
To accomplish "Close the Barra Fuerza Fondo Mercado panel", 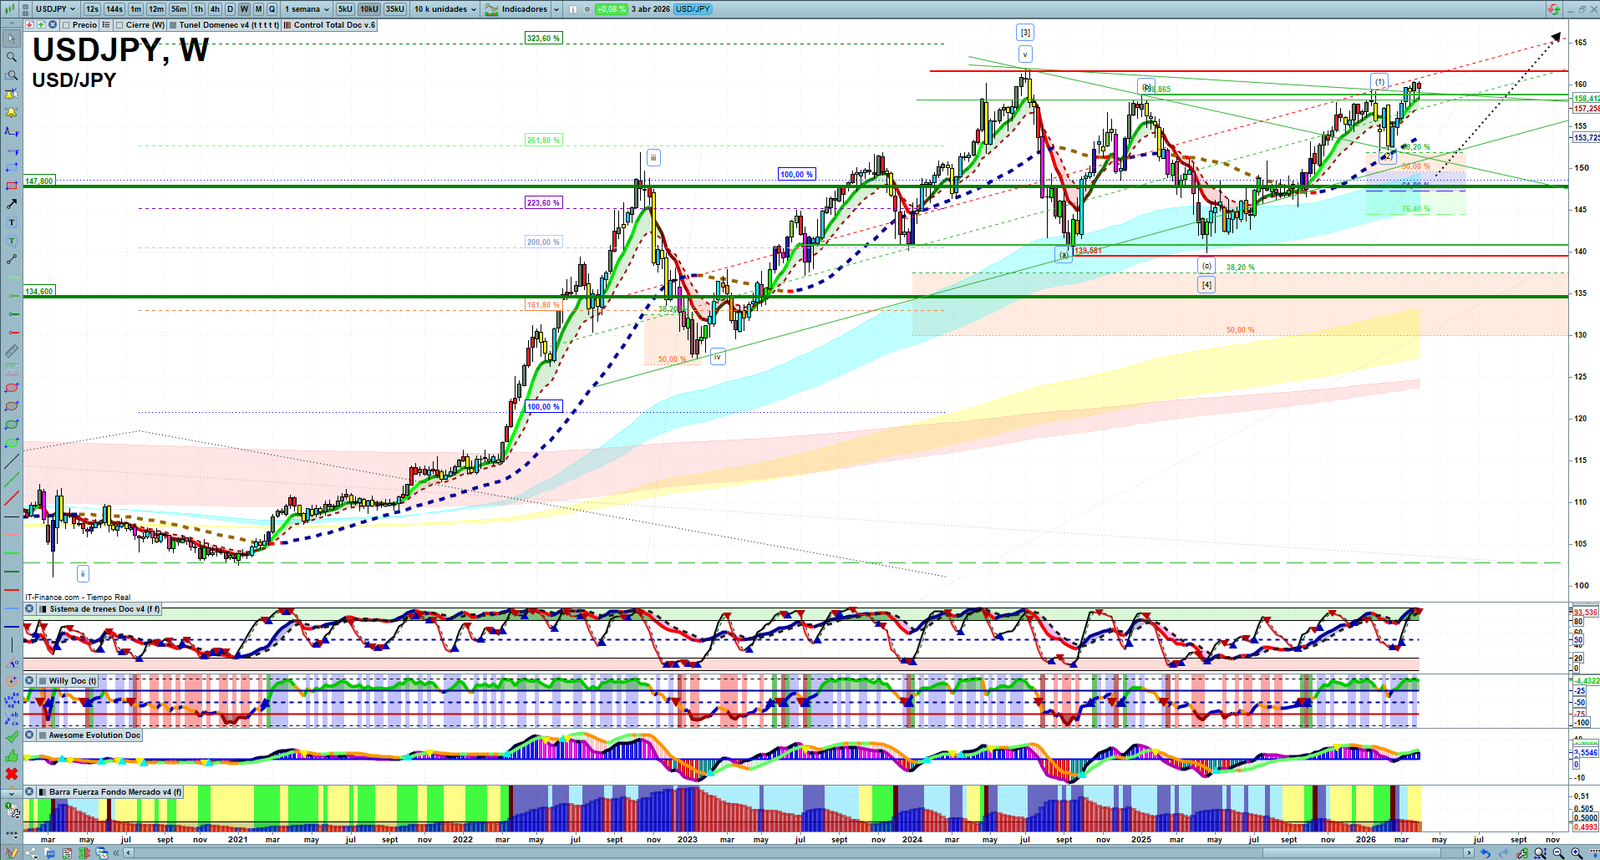I will point(30,792).
